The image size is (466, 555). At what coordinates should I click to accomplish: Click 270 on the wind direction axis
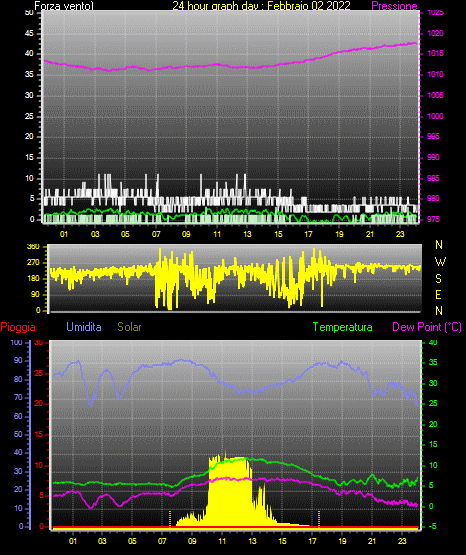[33, 263]
